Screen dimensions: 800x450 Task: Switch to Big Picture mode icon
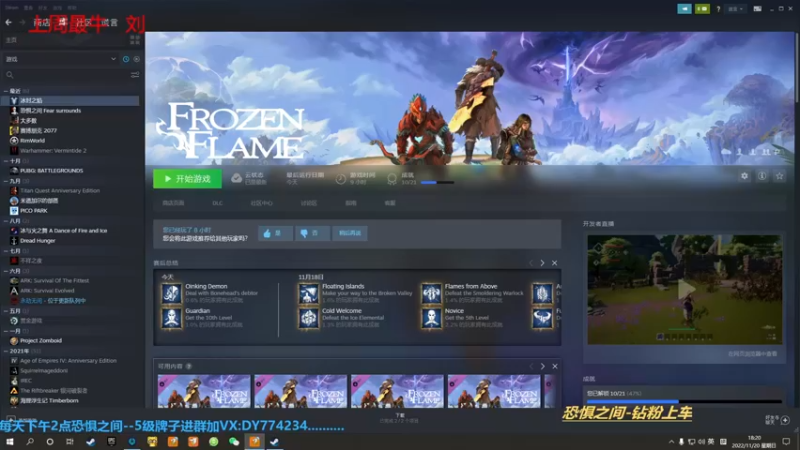[757, 9]
